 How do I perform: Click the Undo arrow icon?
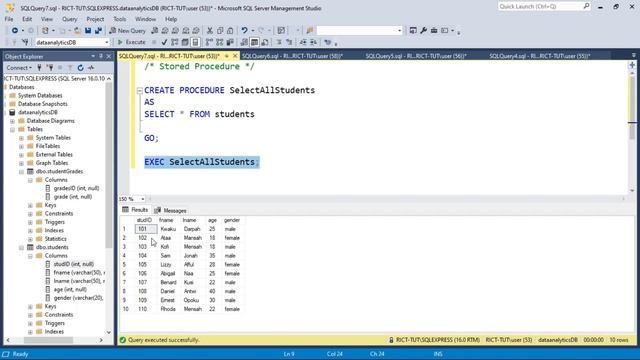point(244,31)
